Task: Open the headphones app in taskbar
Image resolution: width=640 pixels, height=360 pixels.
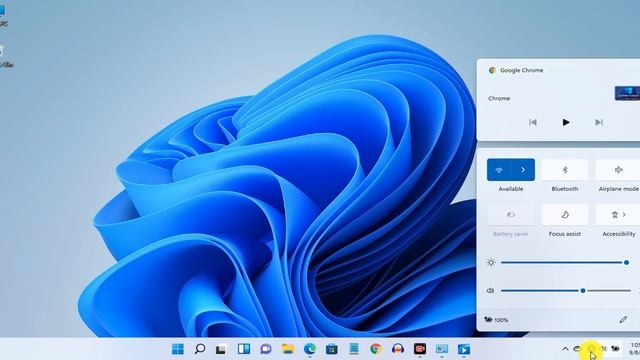Action: point(398,349)
